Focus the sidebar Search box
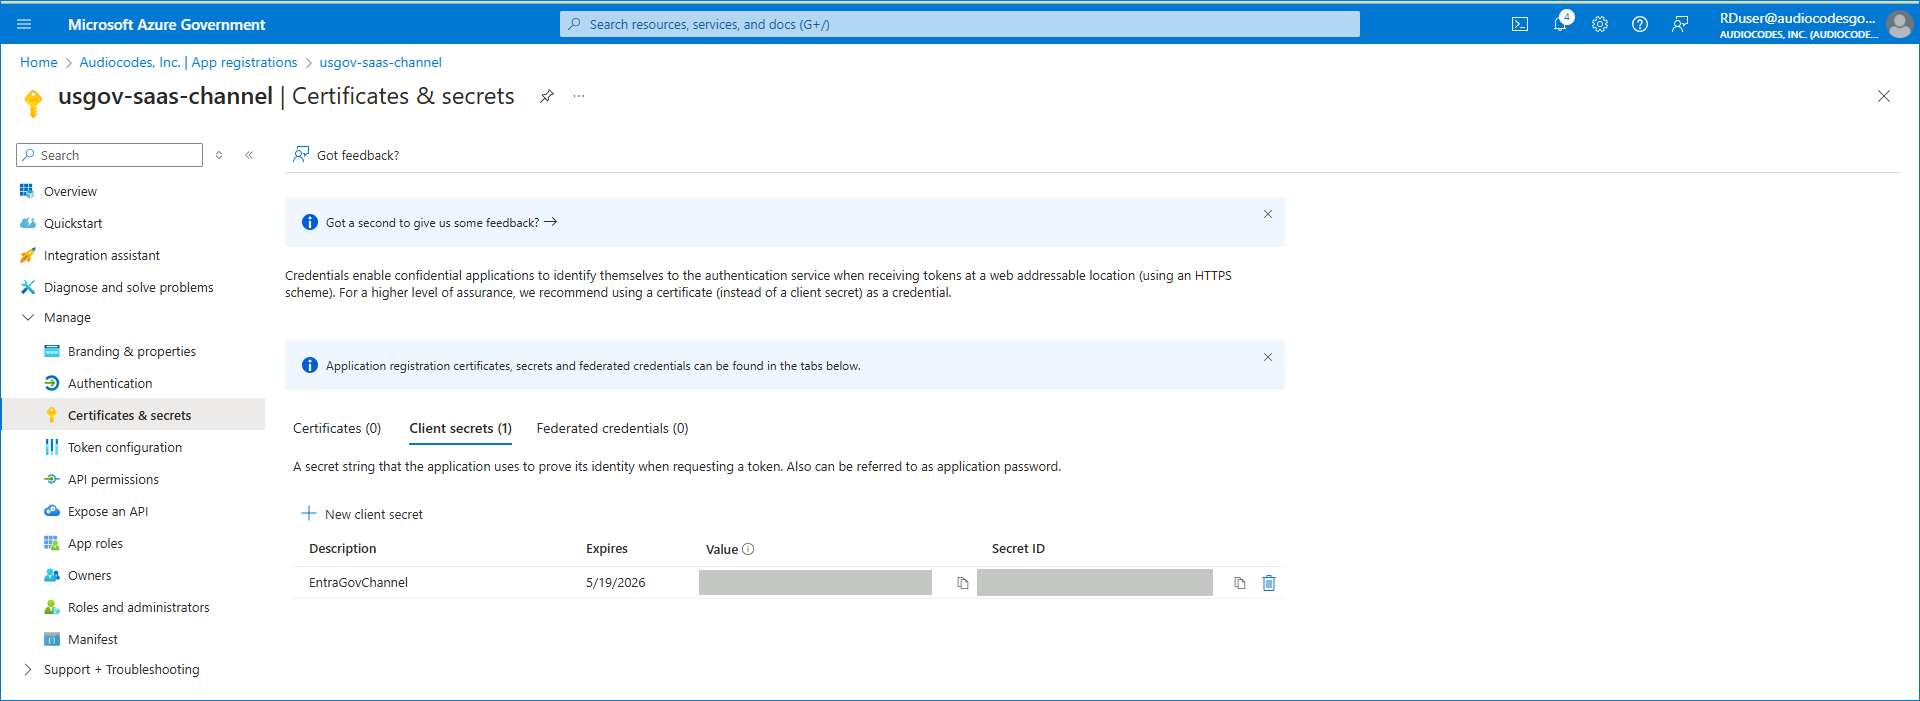Screen dimensions: 1920x701 tap(110, 155)
